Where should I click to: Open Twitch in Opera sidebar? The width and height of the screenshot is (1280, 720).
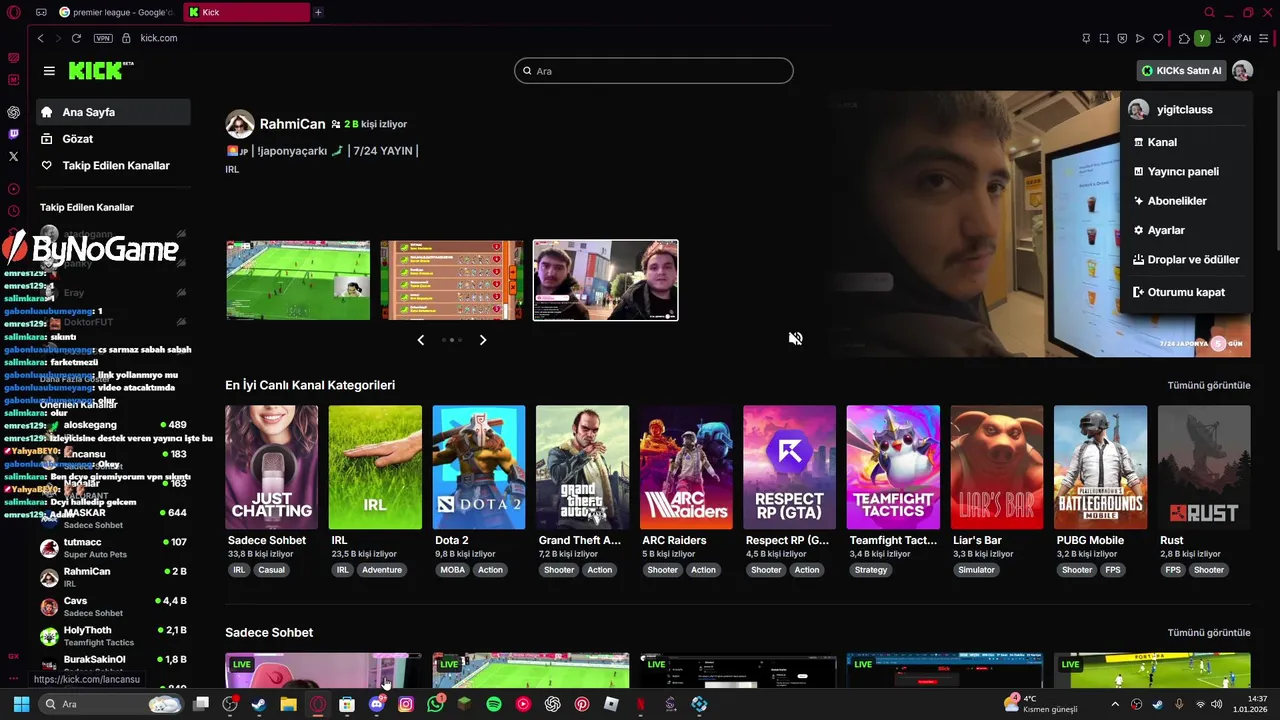pos(13,134)
